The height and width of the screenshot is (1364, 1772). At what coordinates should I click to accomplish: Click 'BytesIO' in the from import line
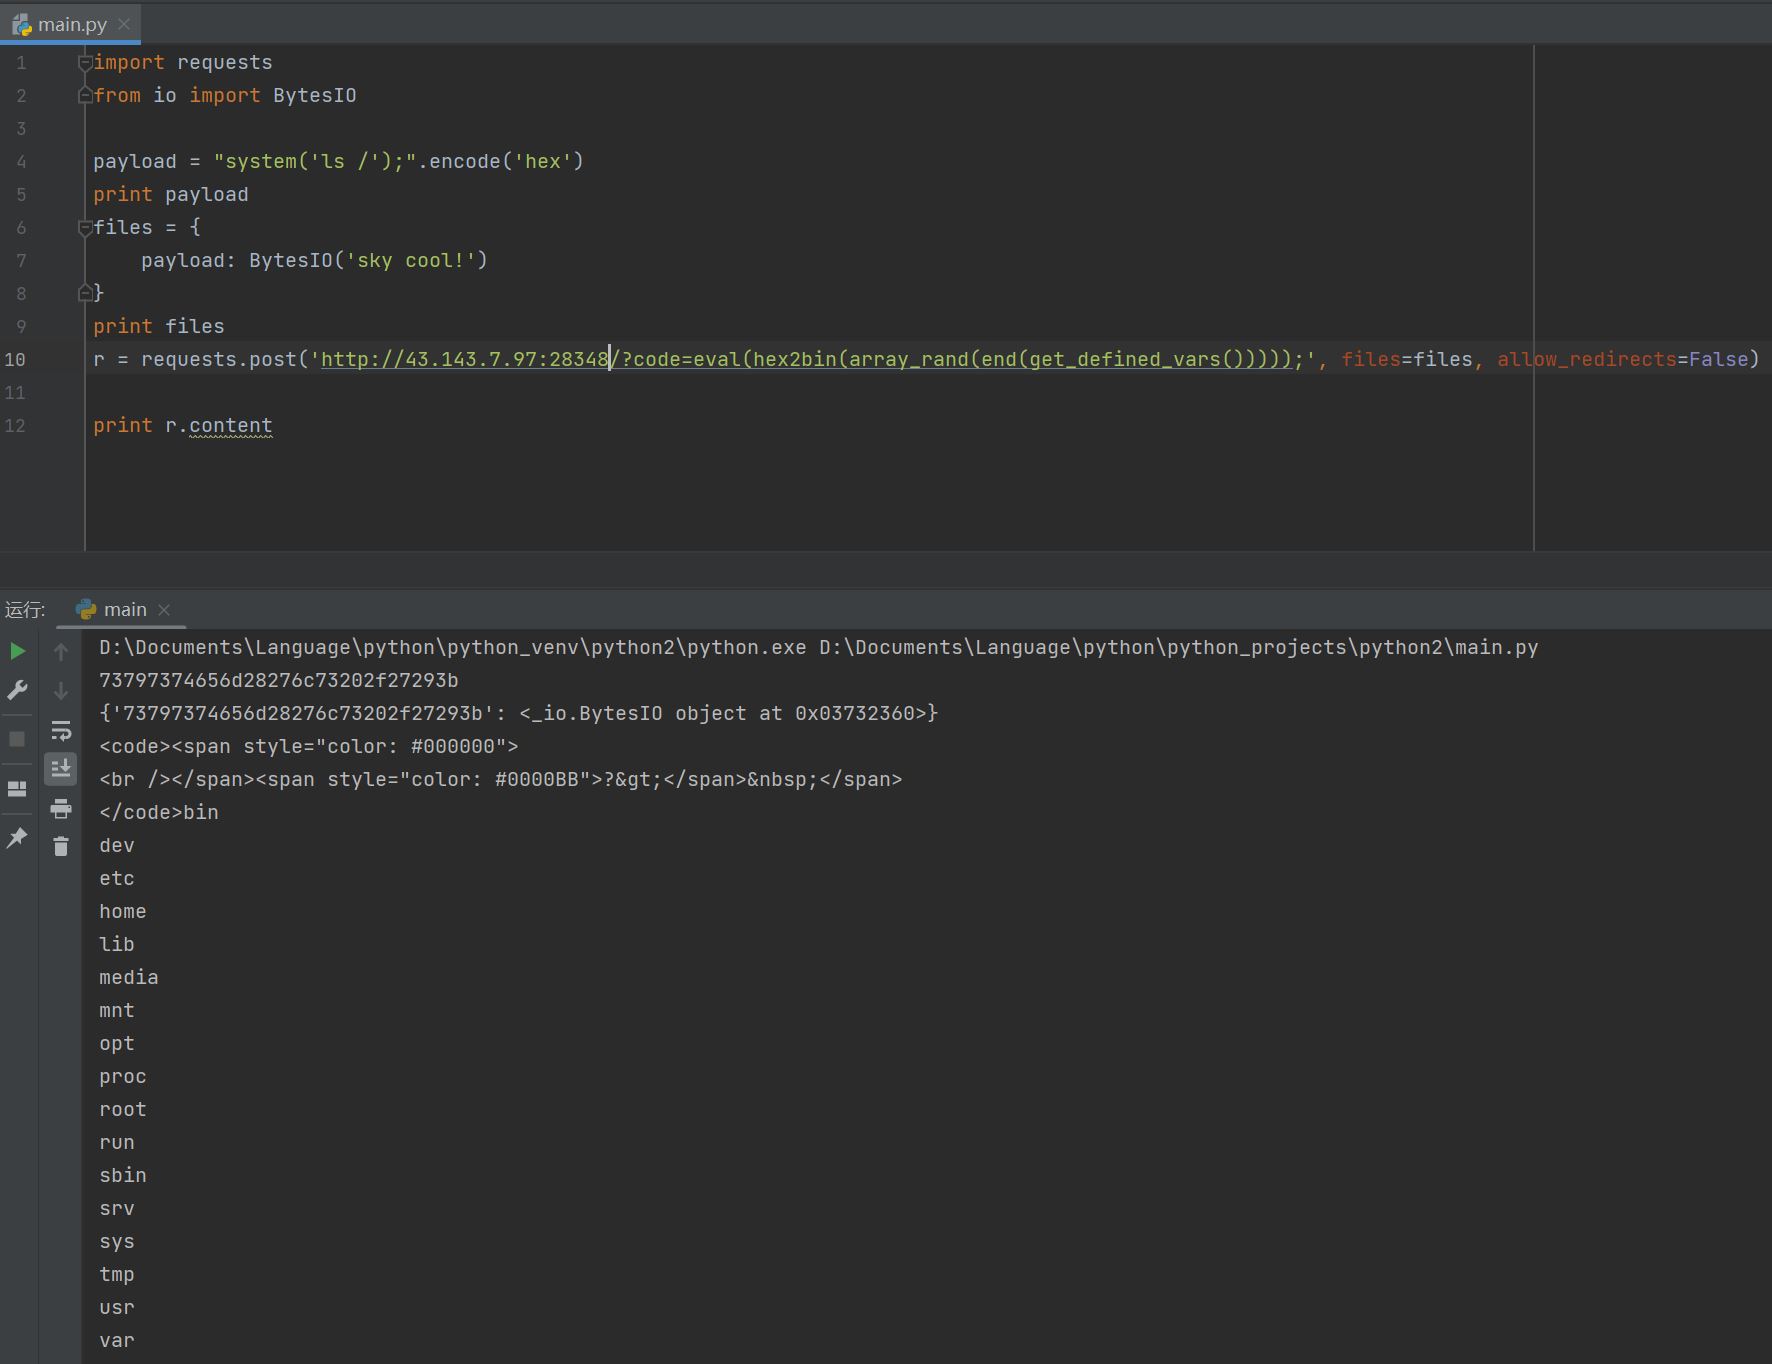(x=315, y=95)
